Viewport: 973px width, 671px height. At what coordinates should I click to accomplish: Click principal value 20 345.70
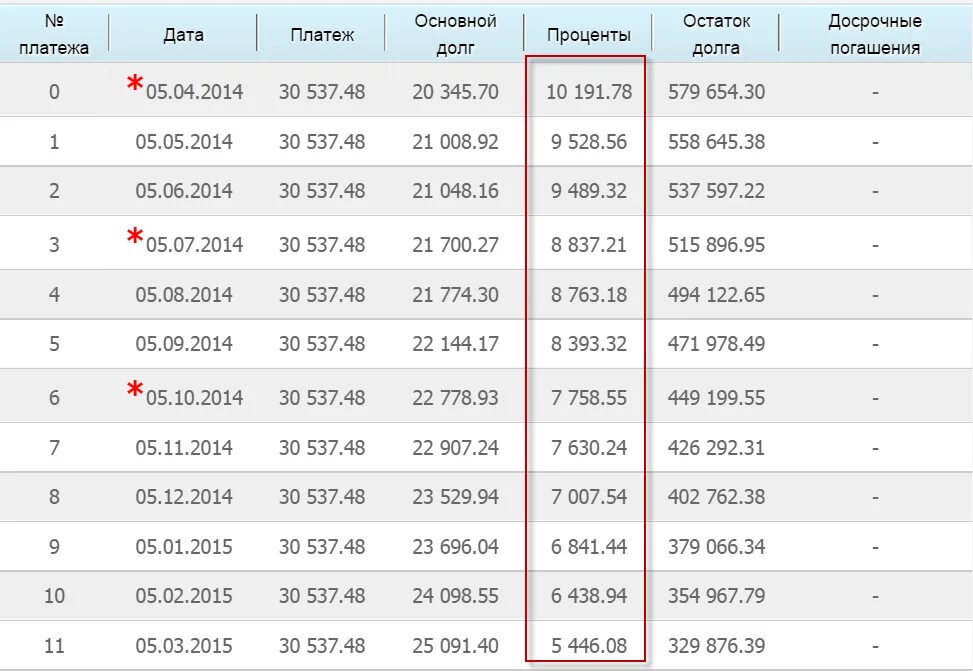click(x=455, y=92)
